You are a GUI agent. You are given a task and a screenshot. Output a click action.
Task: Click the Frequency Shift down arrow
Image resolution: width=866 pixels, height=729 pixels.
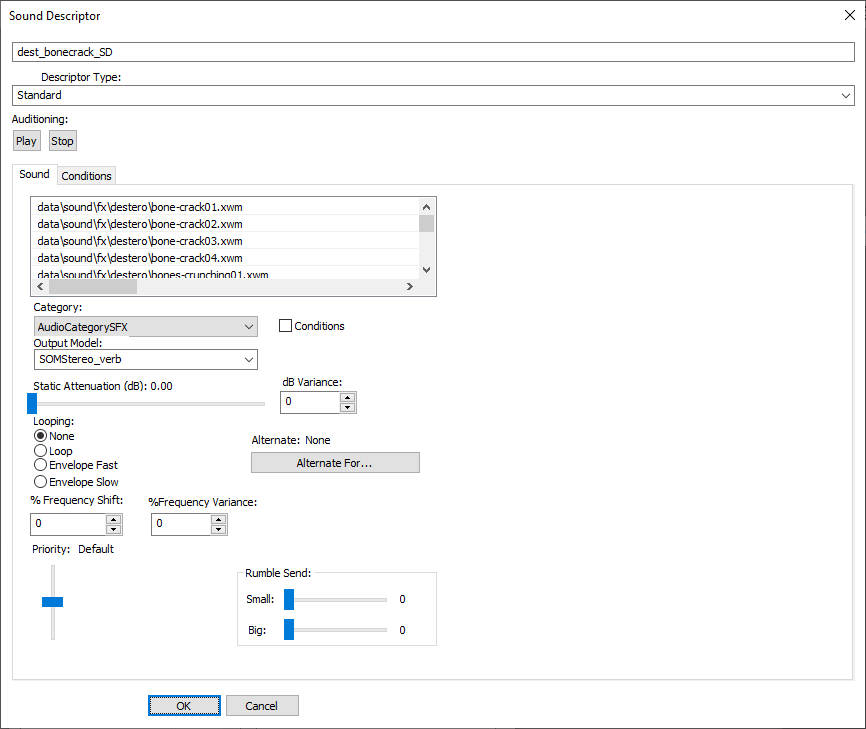point(113,530)
